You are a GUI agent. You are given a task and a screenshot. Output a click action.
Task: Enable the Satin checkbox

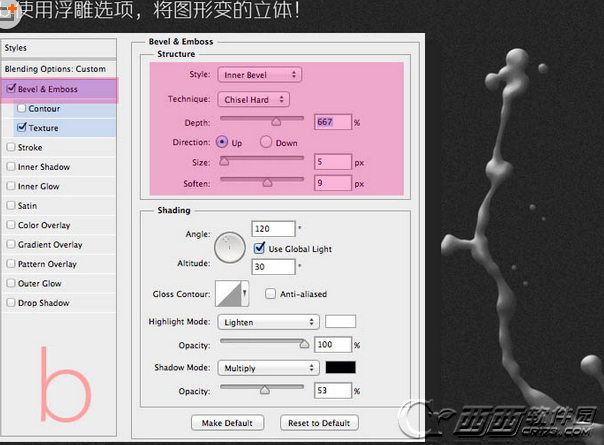pos(11,205)
